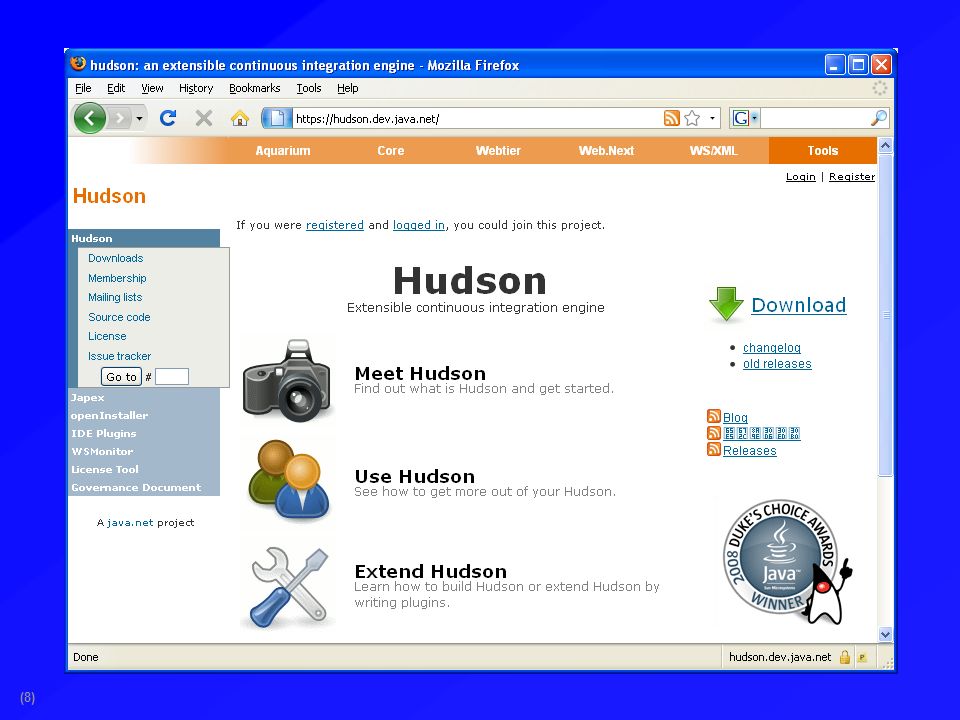This screenshot has height=720, width=960.
Task: Open the back/forward history dropdown arrow
Action: coord(140,118)
